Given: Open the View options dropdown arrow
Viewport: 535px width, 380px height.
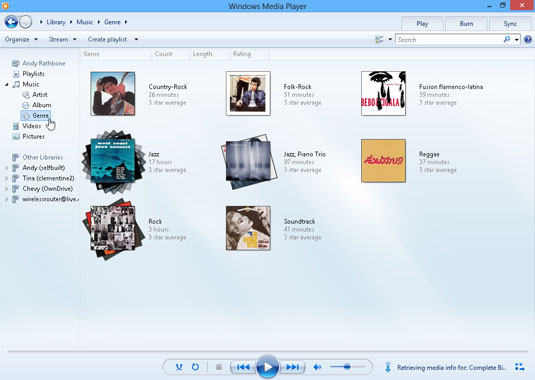Looking at the screenshot, I should click(390, 40).
